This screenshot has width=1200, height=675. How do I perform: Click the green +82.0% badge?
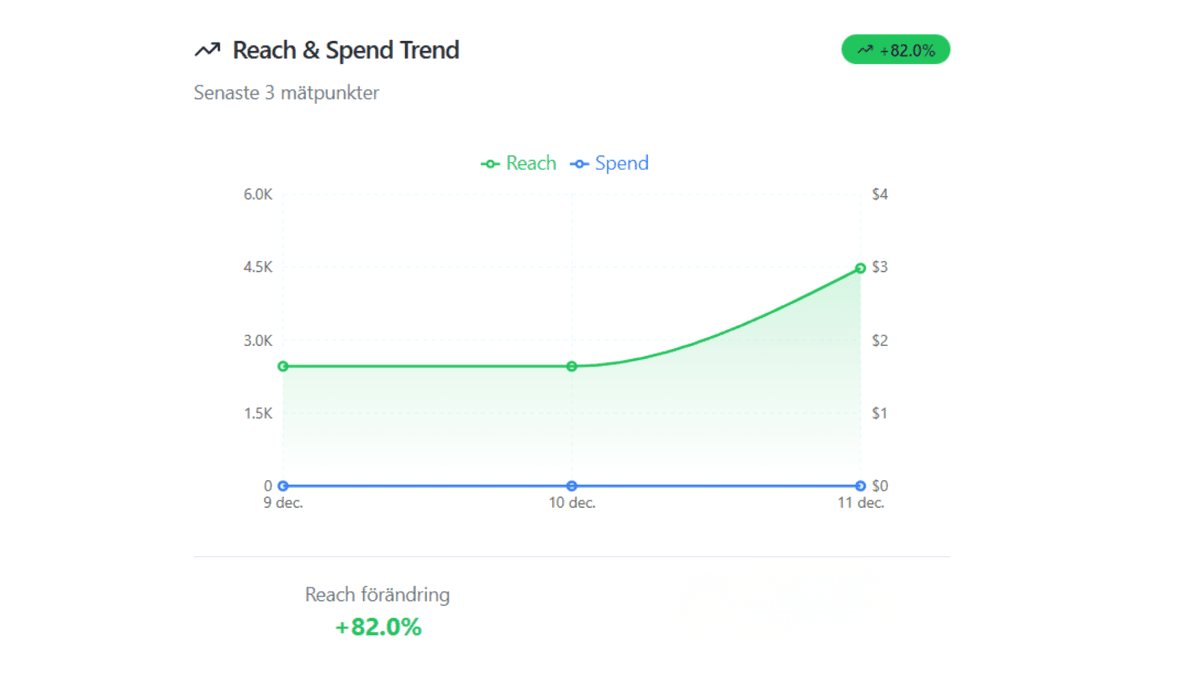[x=896, y=49]
